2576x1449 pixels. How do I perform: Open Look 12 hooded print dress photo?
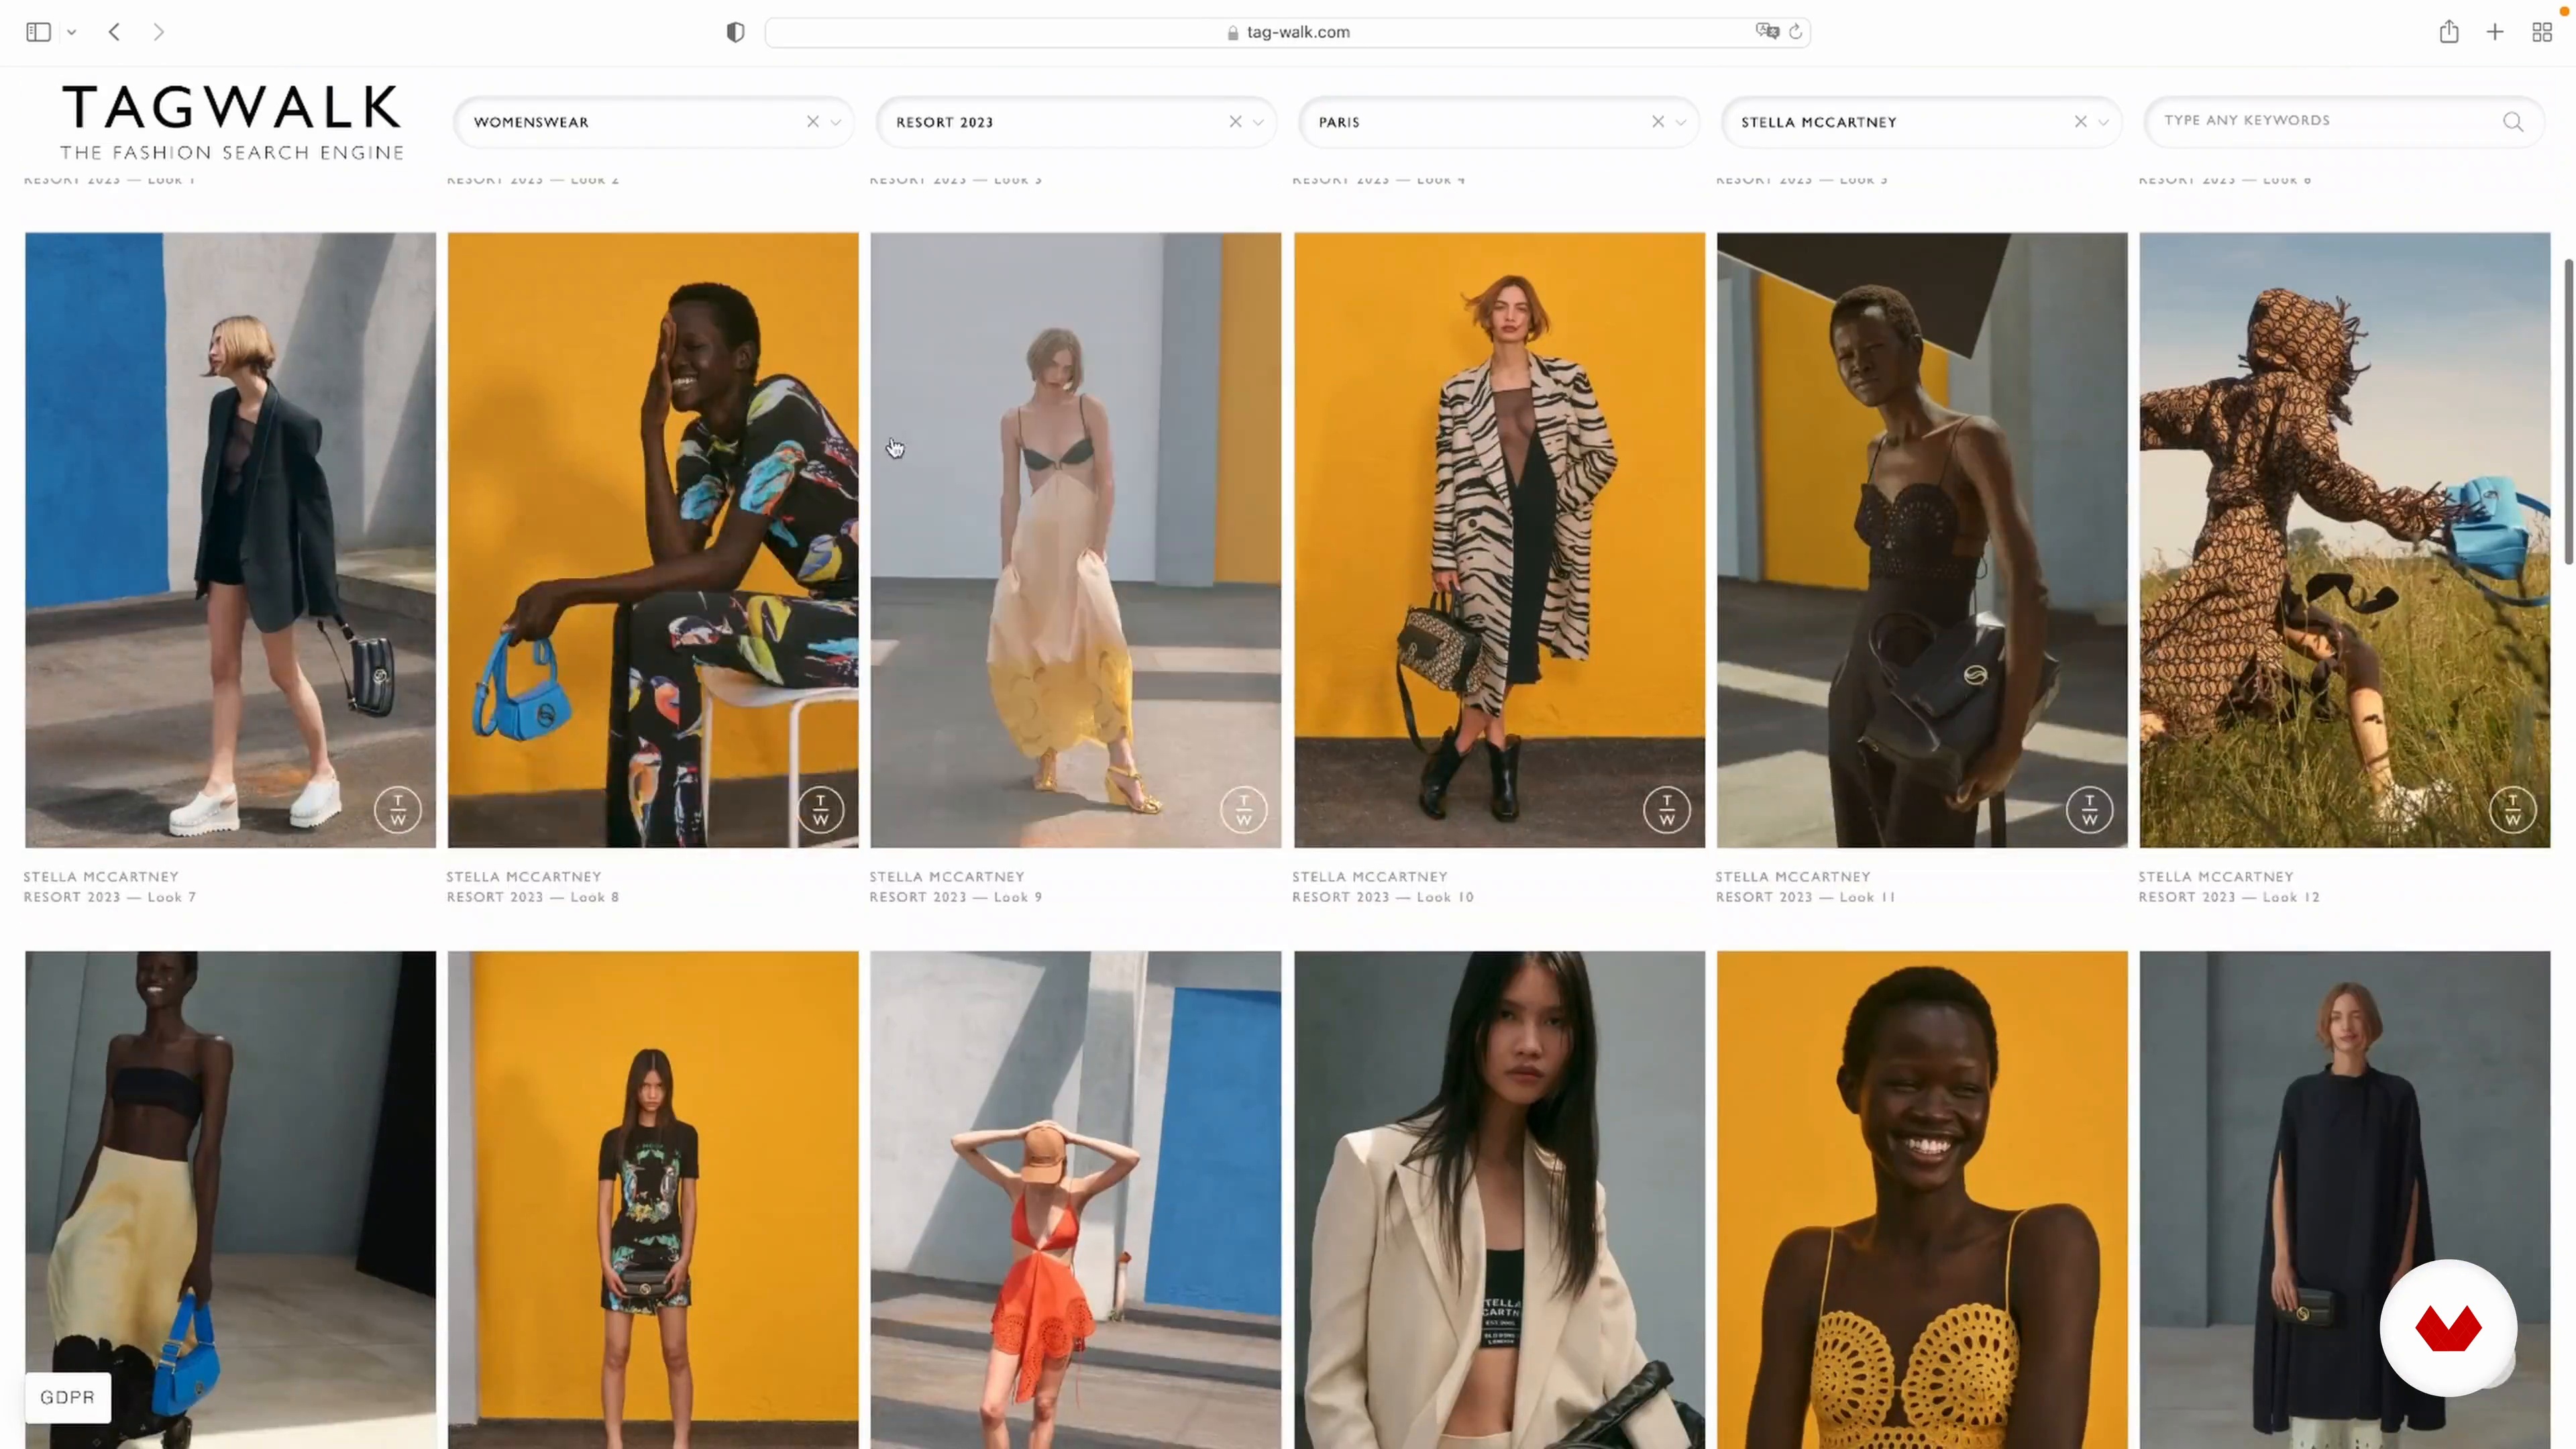coord(2345,540)
